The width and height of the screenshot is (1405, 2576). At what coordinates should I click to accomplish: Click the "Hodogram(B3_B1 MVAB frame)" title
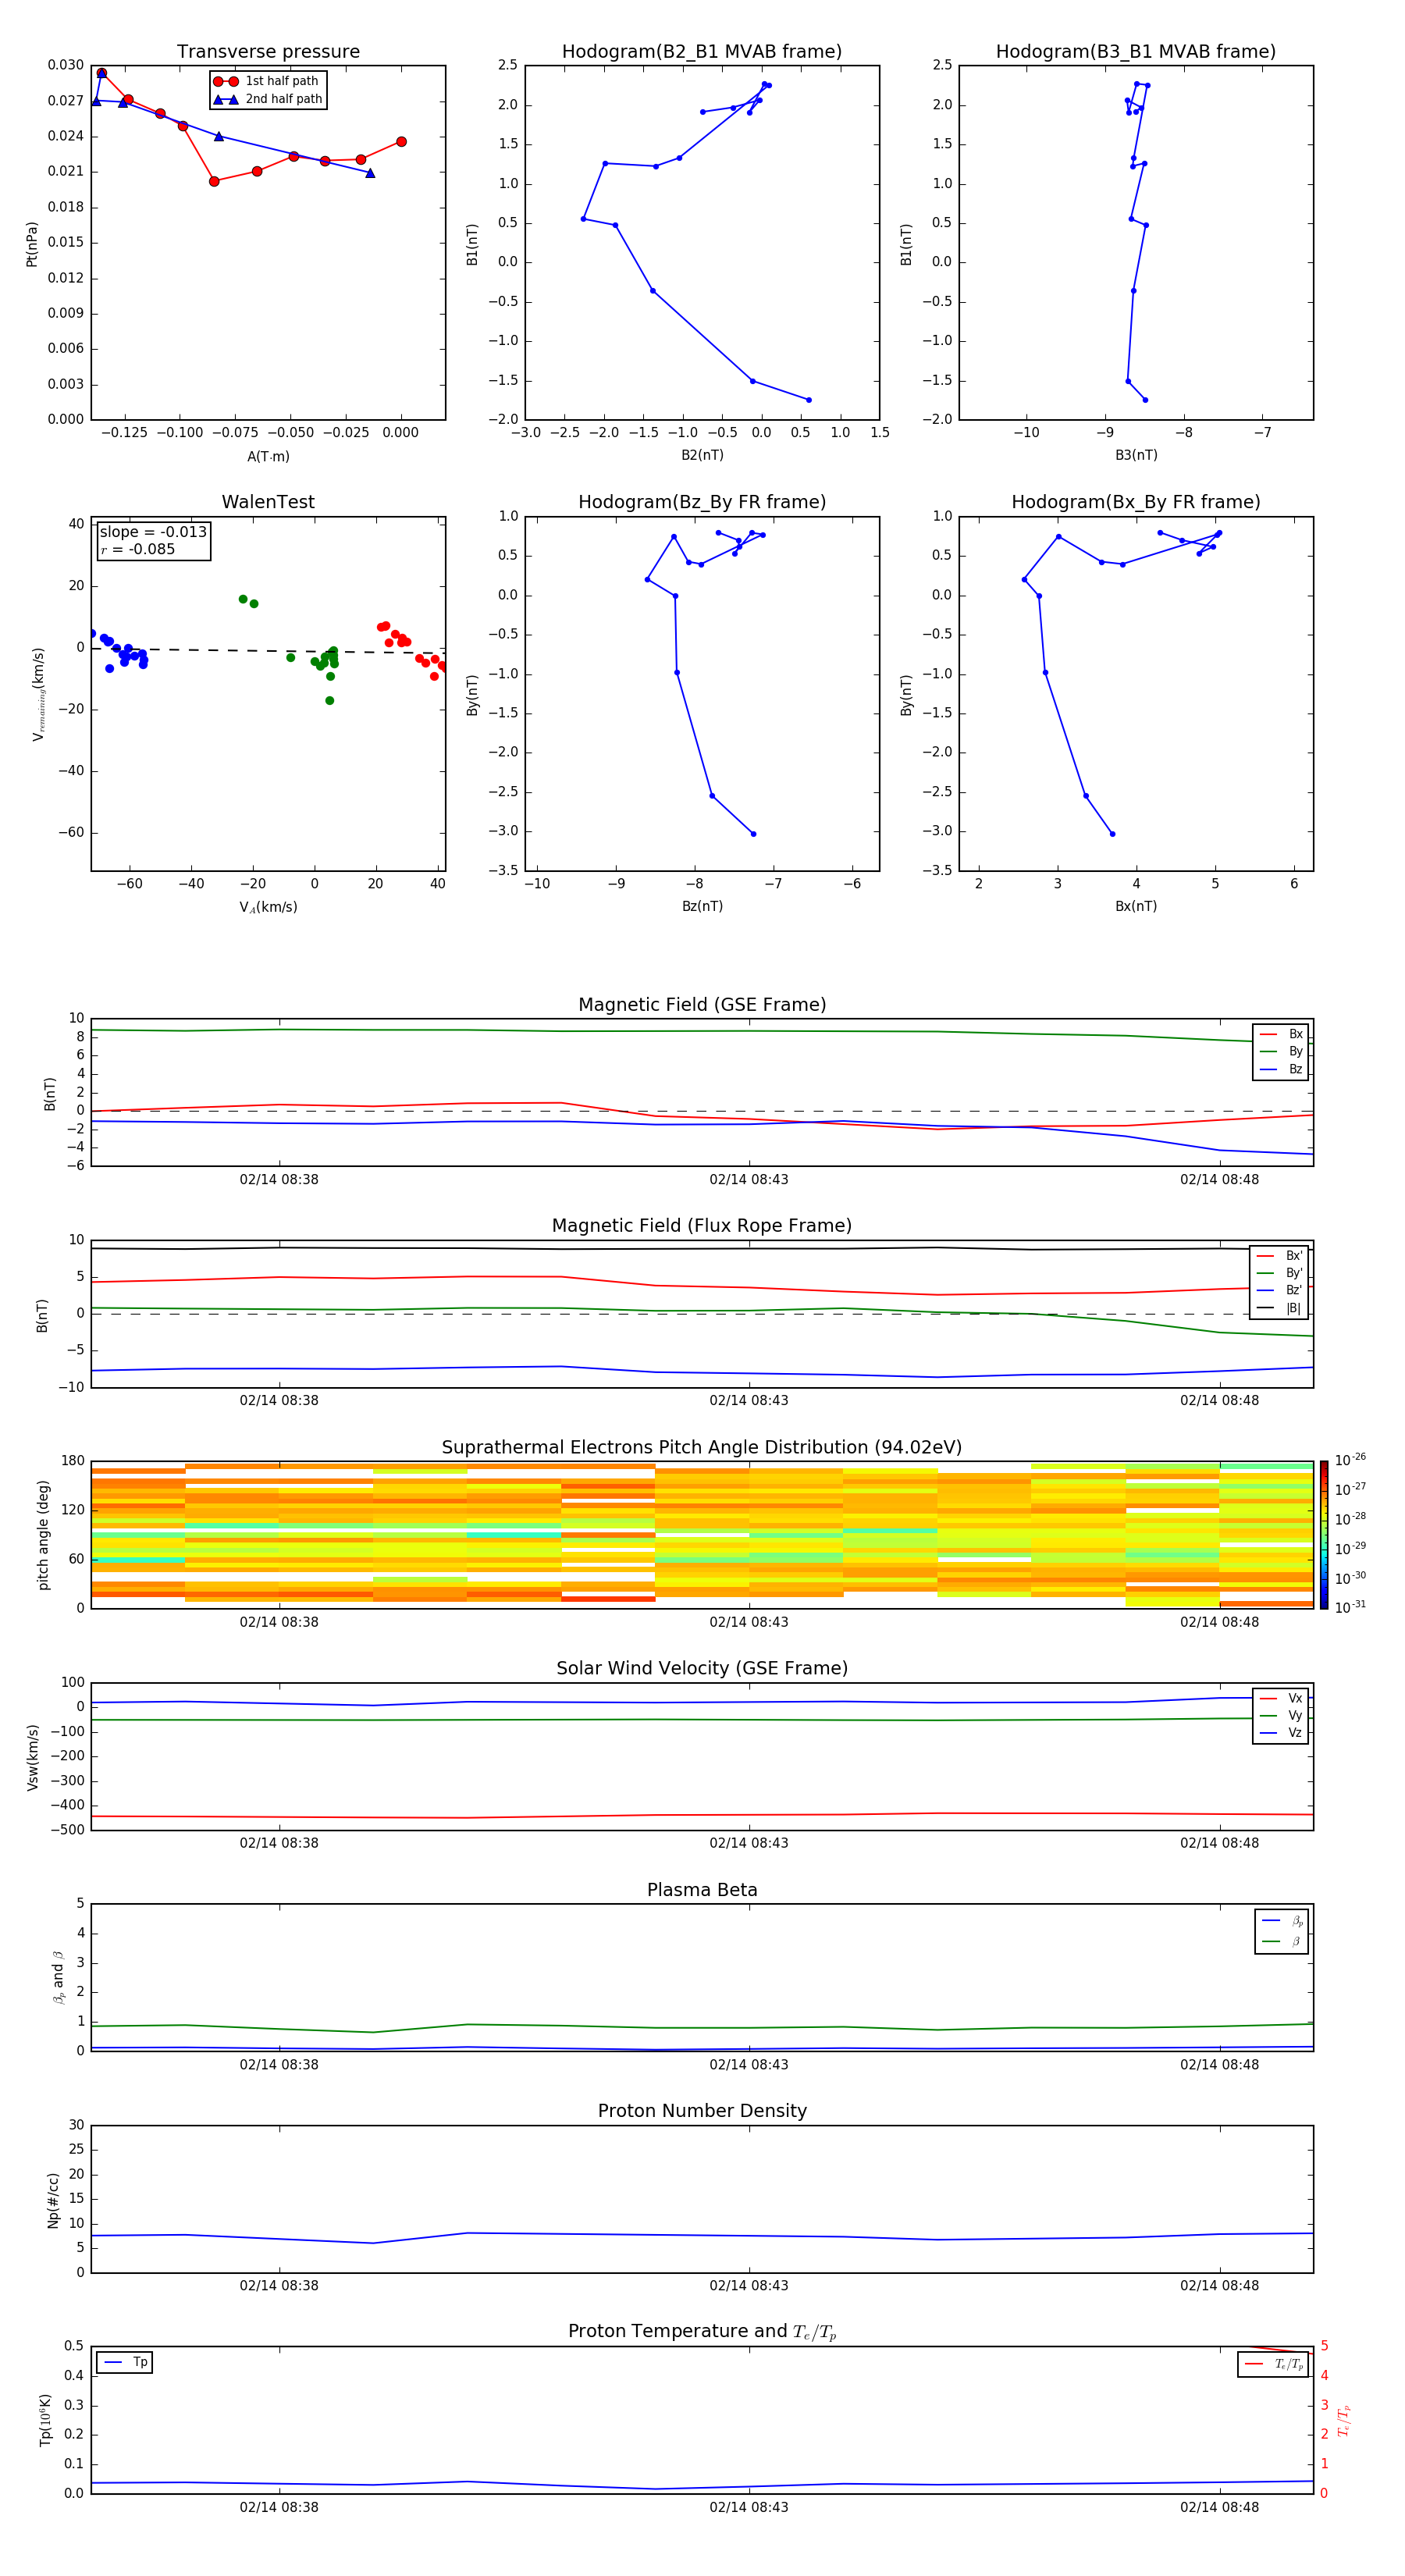pos(1135,52)
